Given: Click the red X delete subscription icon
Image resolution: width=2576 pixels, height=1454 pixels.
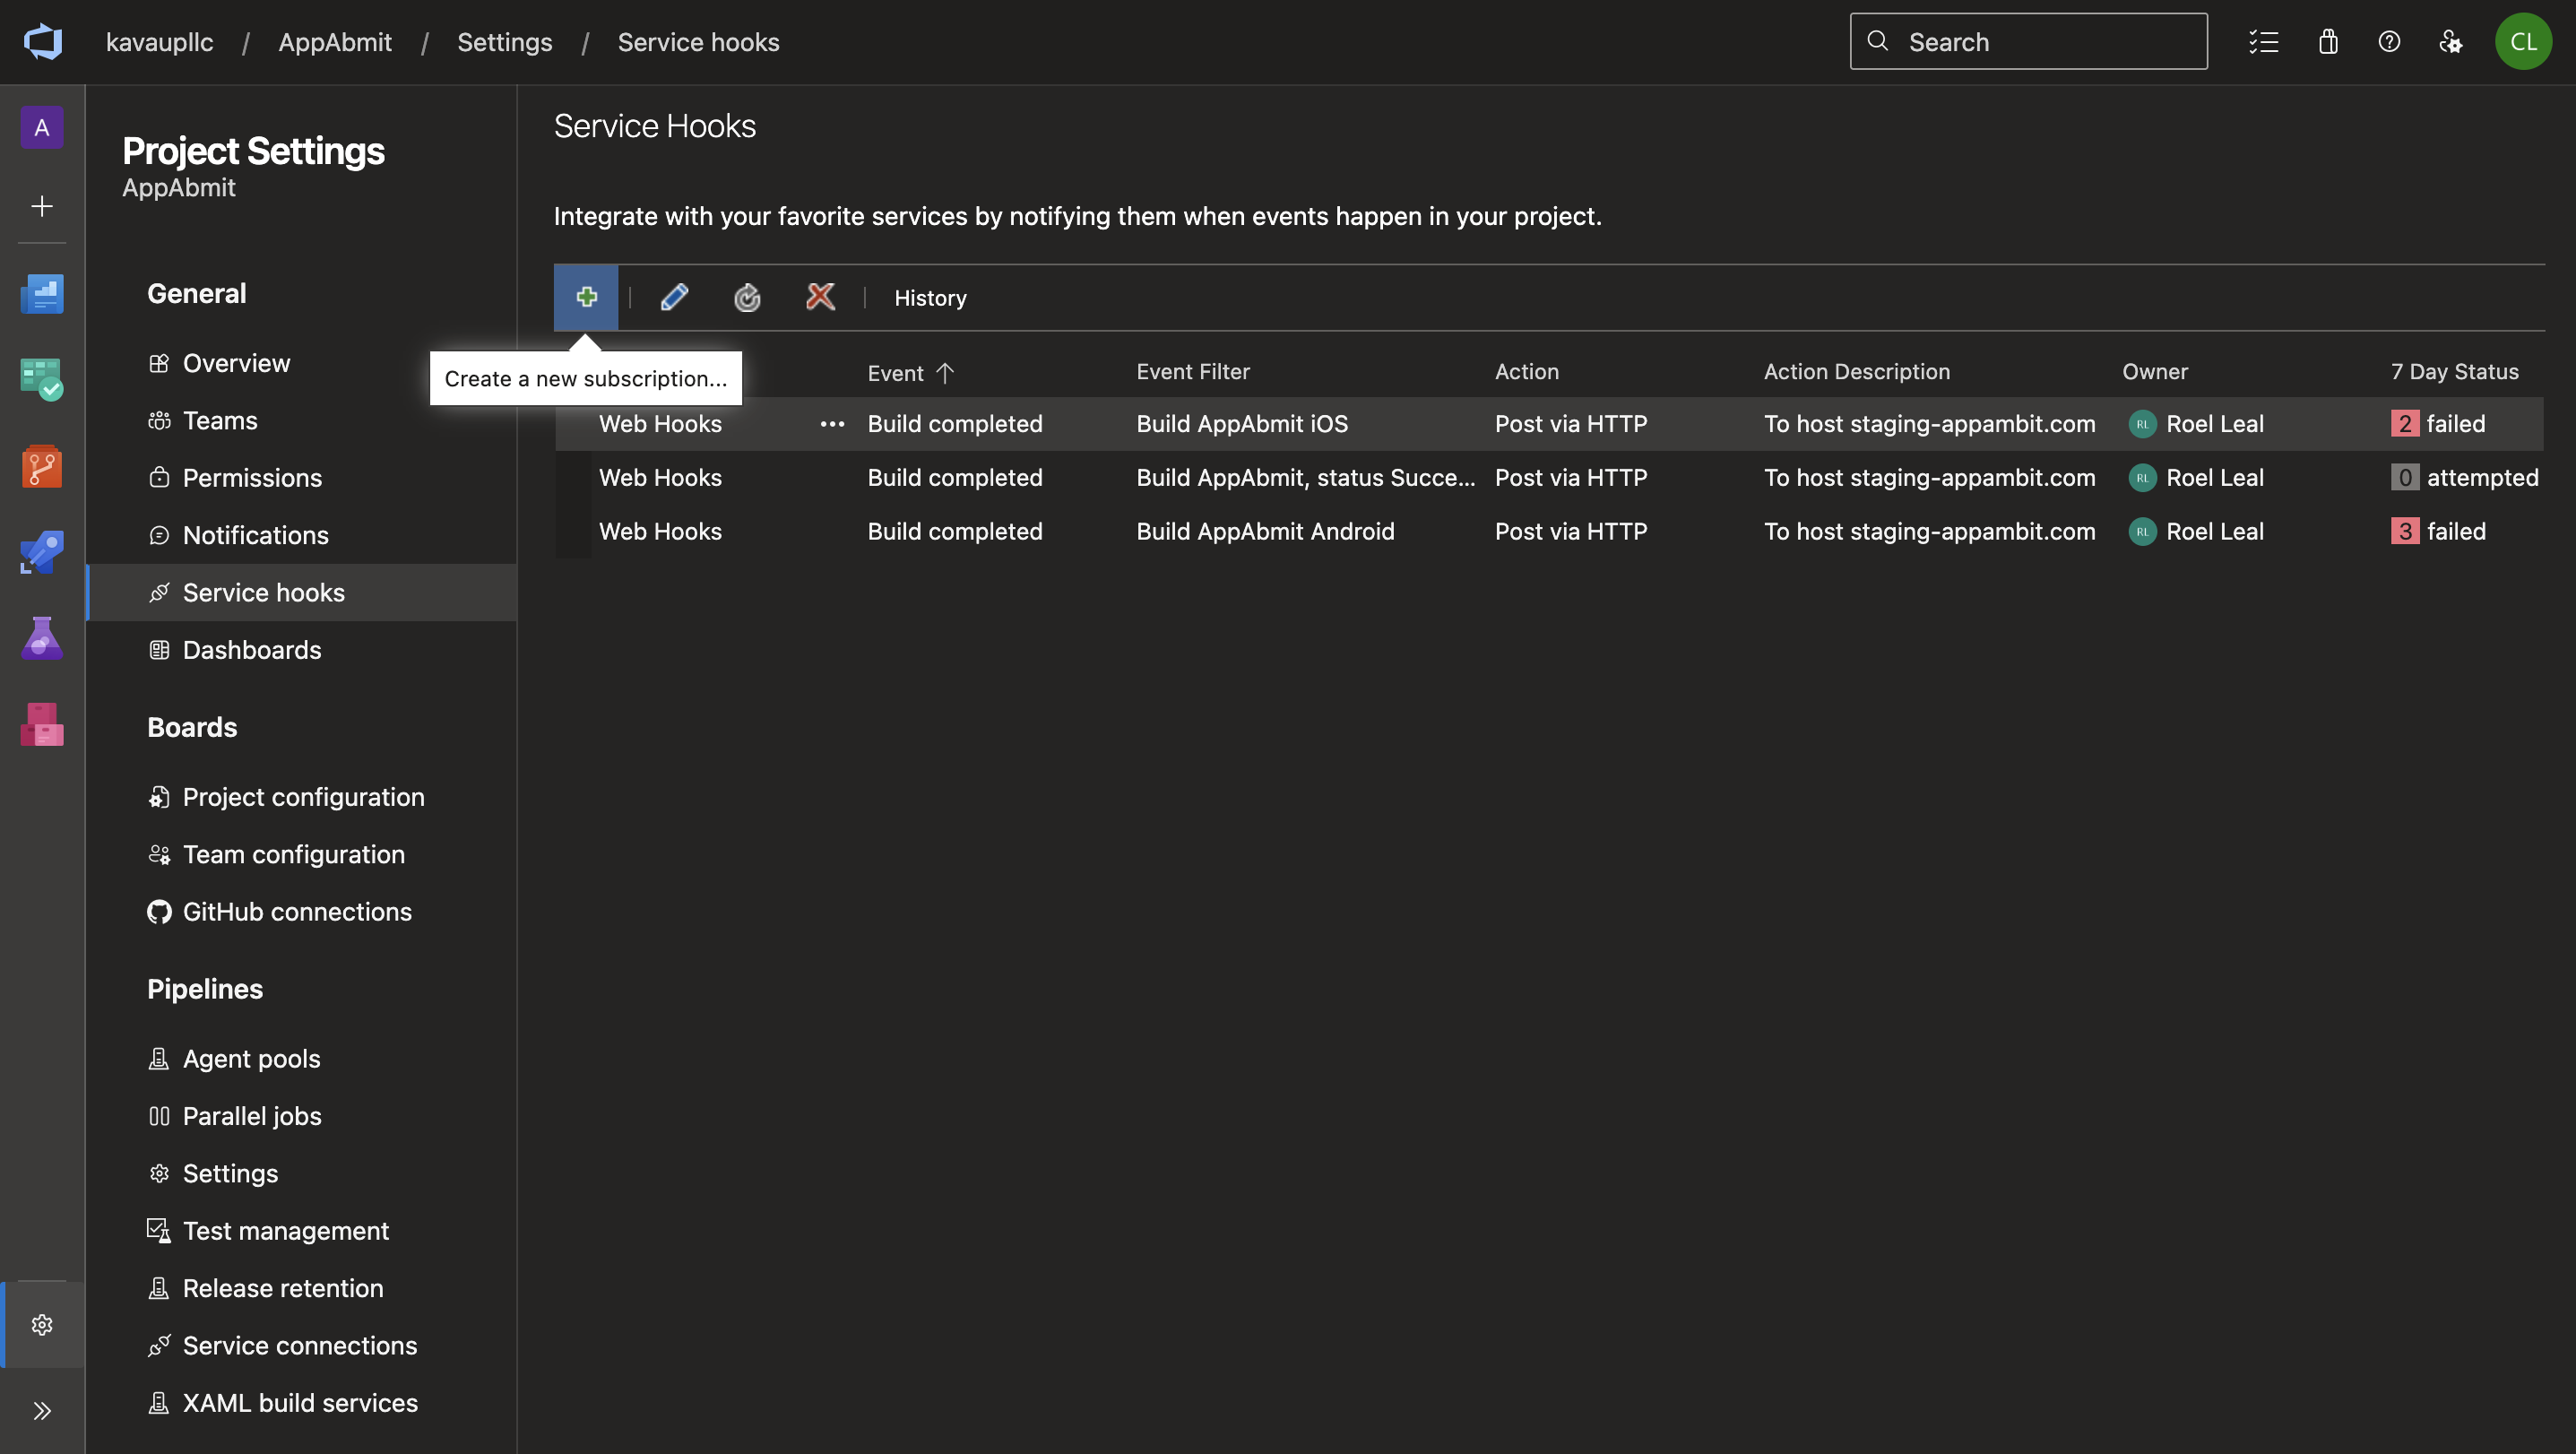Looking at the screenshot, I should [x=820, y=297].
